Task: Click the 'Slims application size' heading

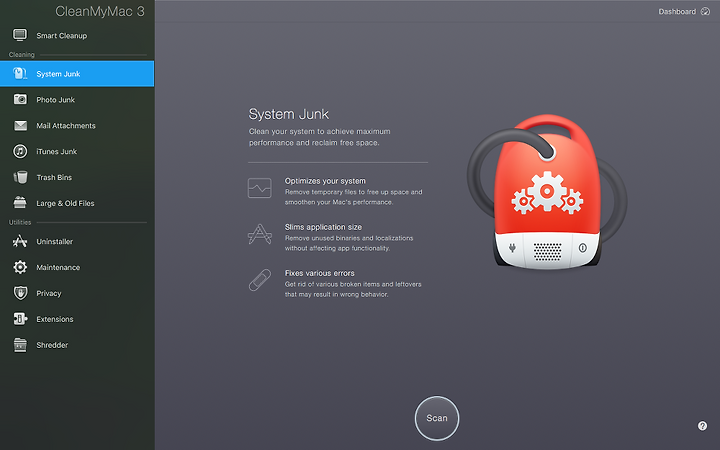Action: click(x=323, y=227)
